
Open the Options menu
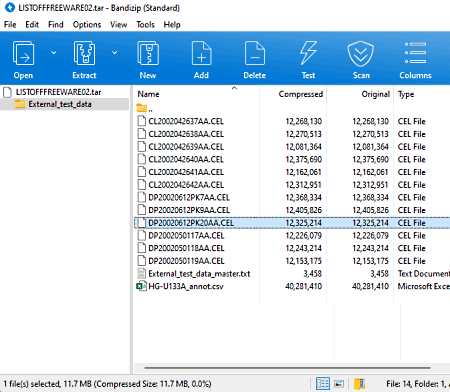pyautogui.click(x=87, y=25)
